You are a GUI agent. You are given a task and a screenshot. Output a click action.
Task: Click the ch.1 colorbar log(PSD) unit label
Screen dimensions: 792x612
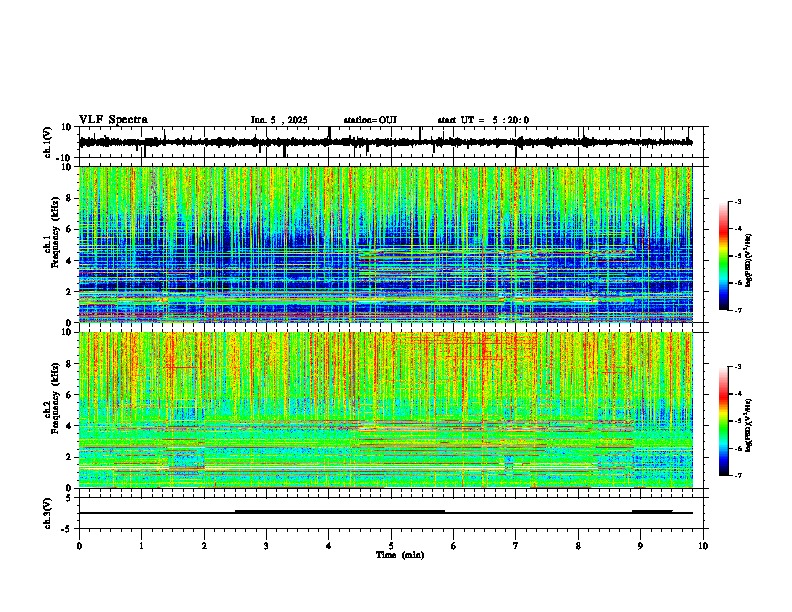pyautogui.click(x=749, y=261)
